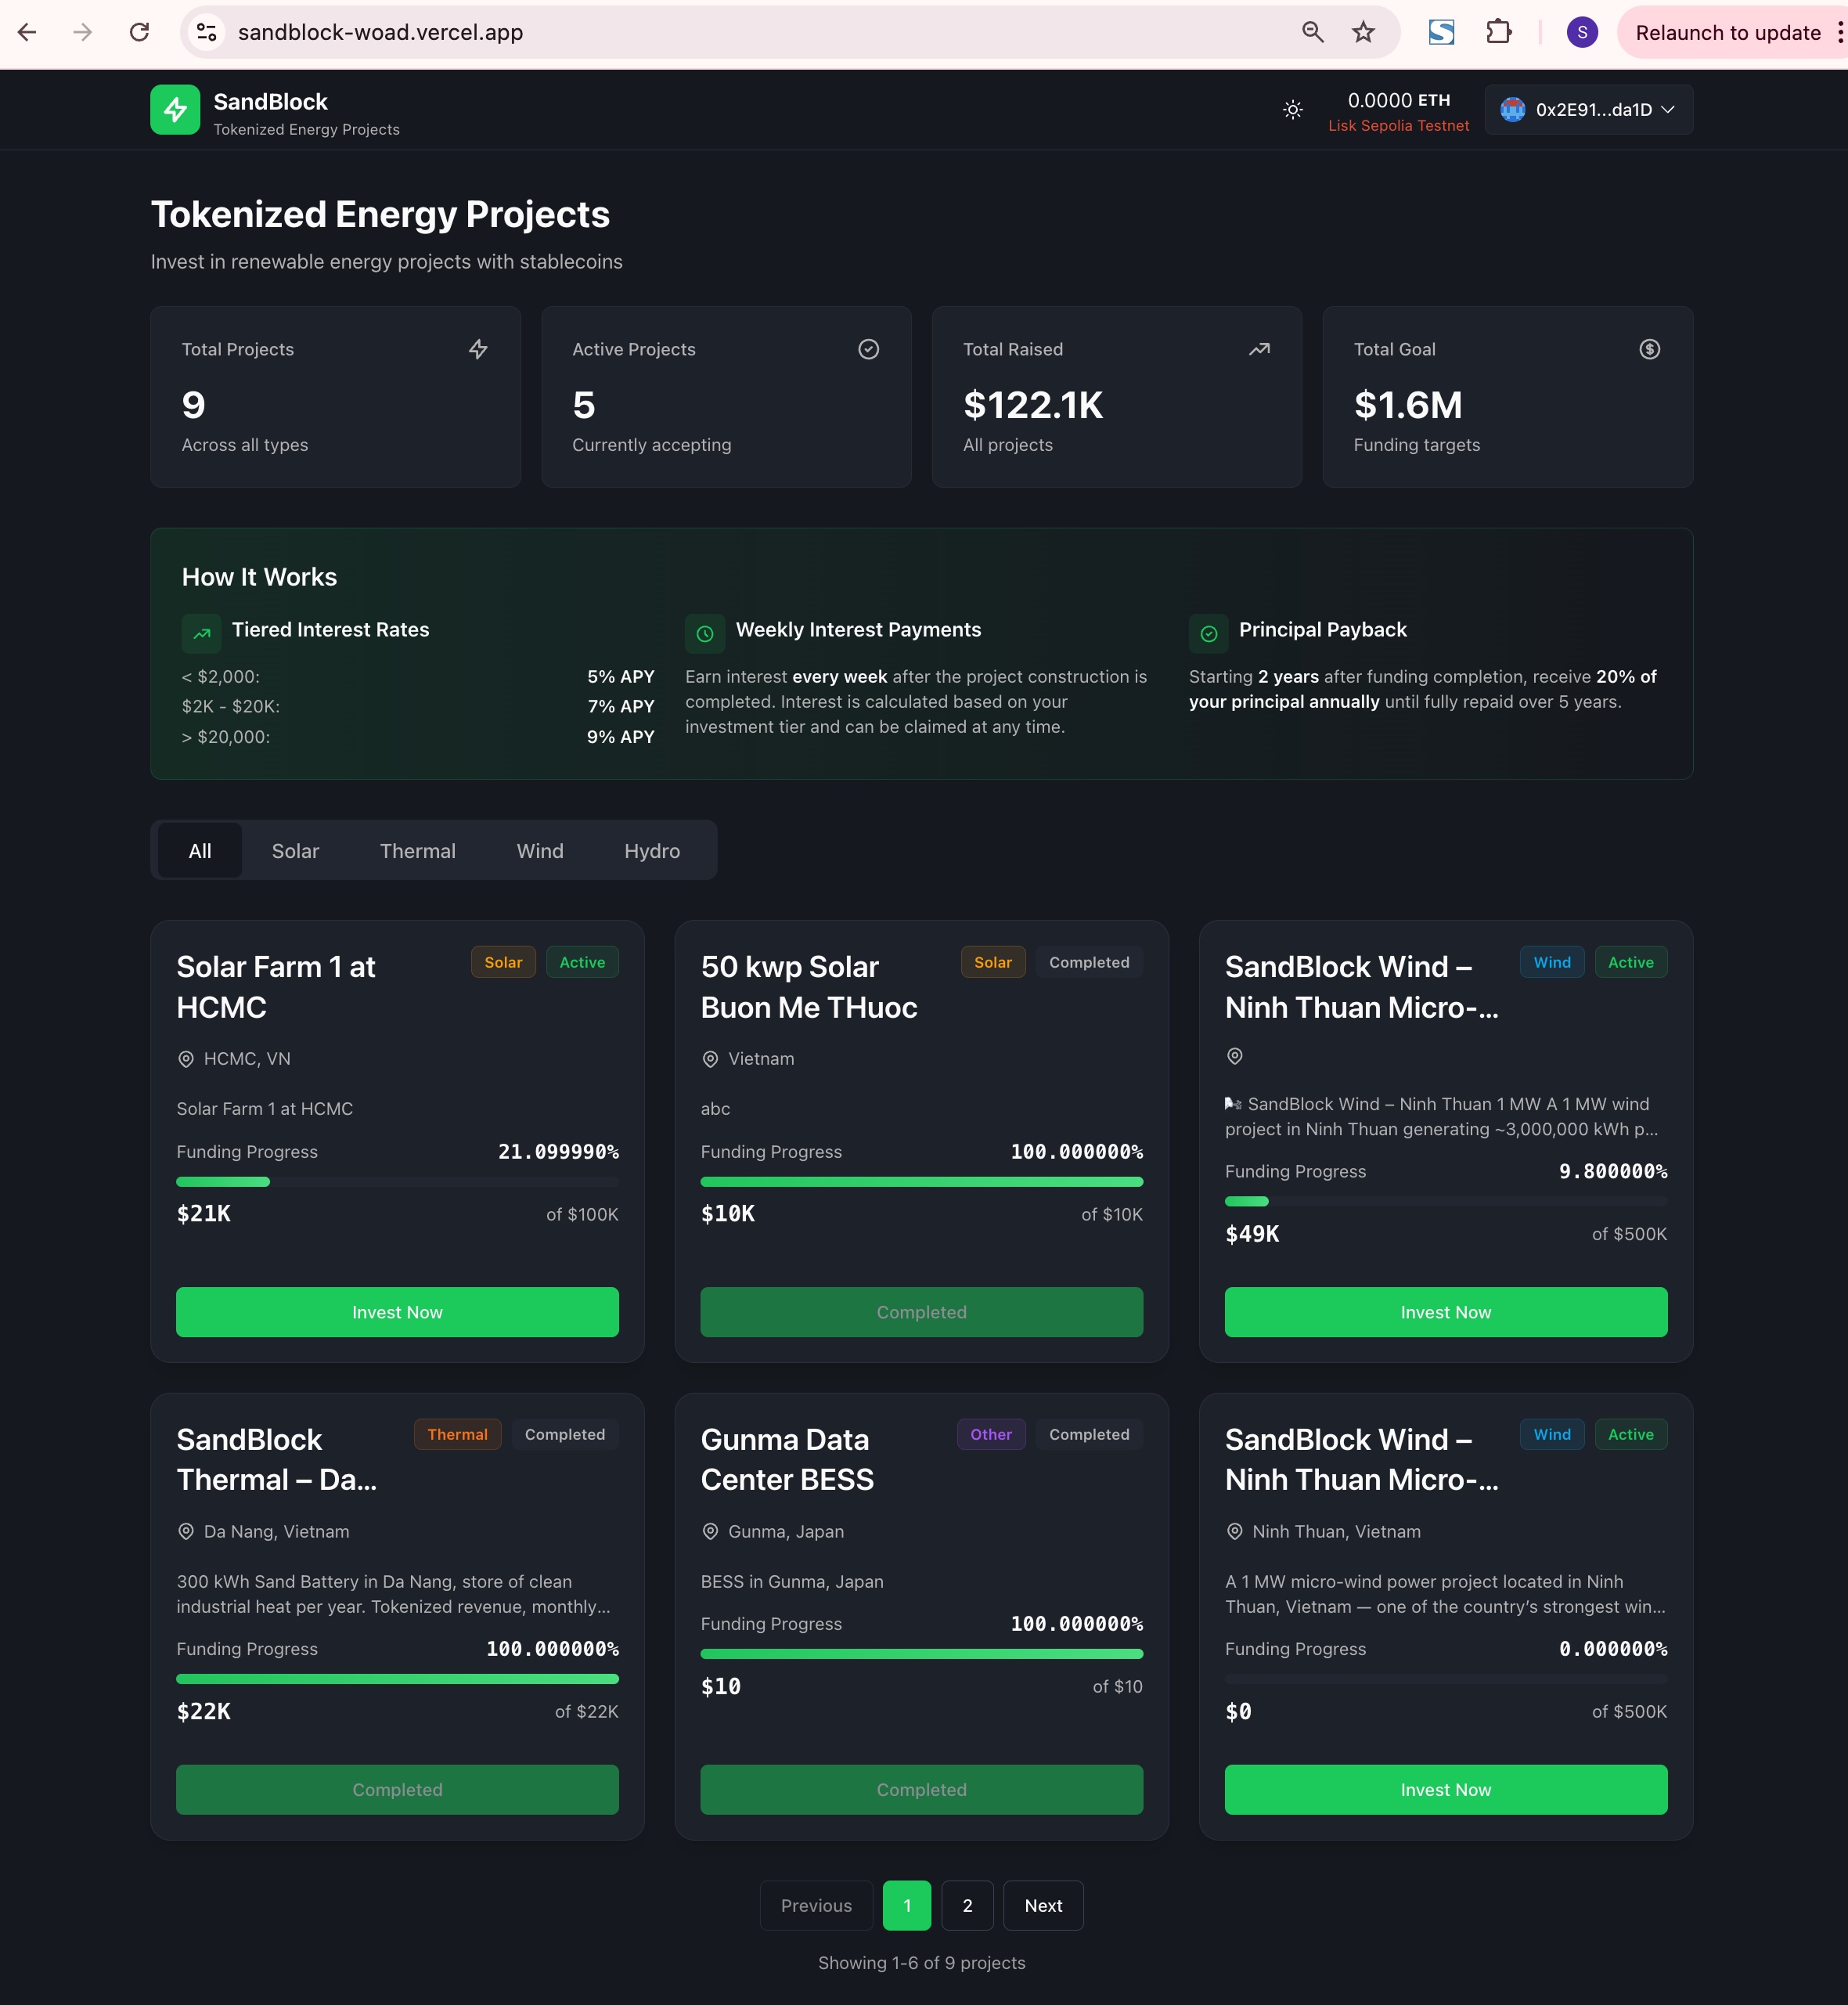
Task: Click the wallet avatar icon
Action: pos(1512,110)
